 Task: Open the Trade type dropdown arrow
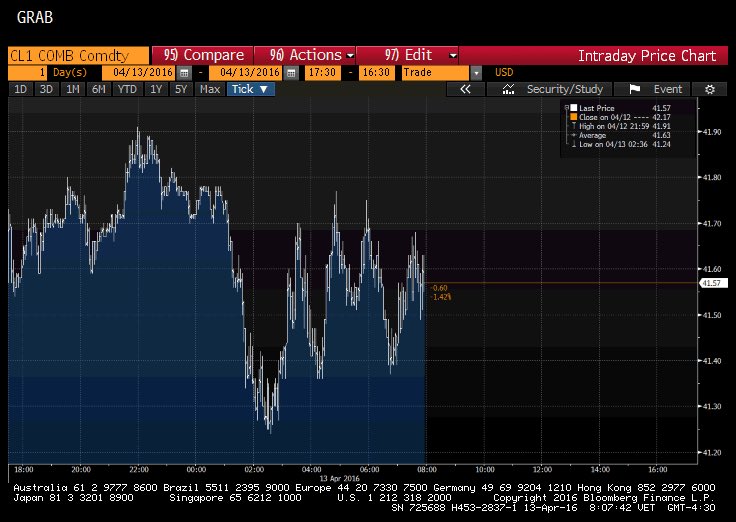[475, 73]
